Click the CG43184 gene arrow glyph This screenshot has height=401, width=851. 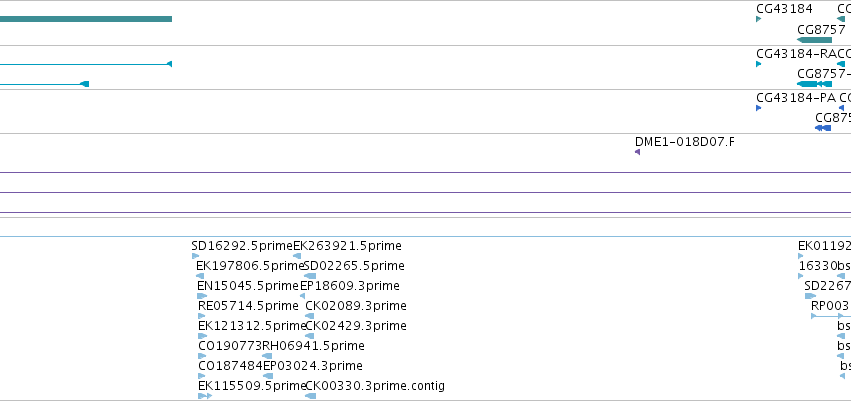[758, 19]
